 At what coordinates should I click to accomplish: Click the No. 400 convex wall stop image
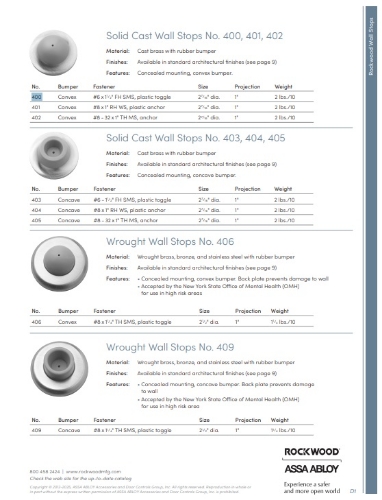point(53,53)
